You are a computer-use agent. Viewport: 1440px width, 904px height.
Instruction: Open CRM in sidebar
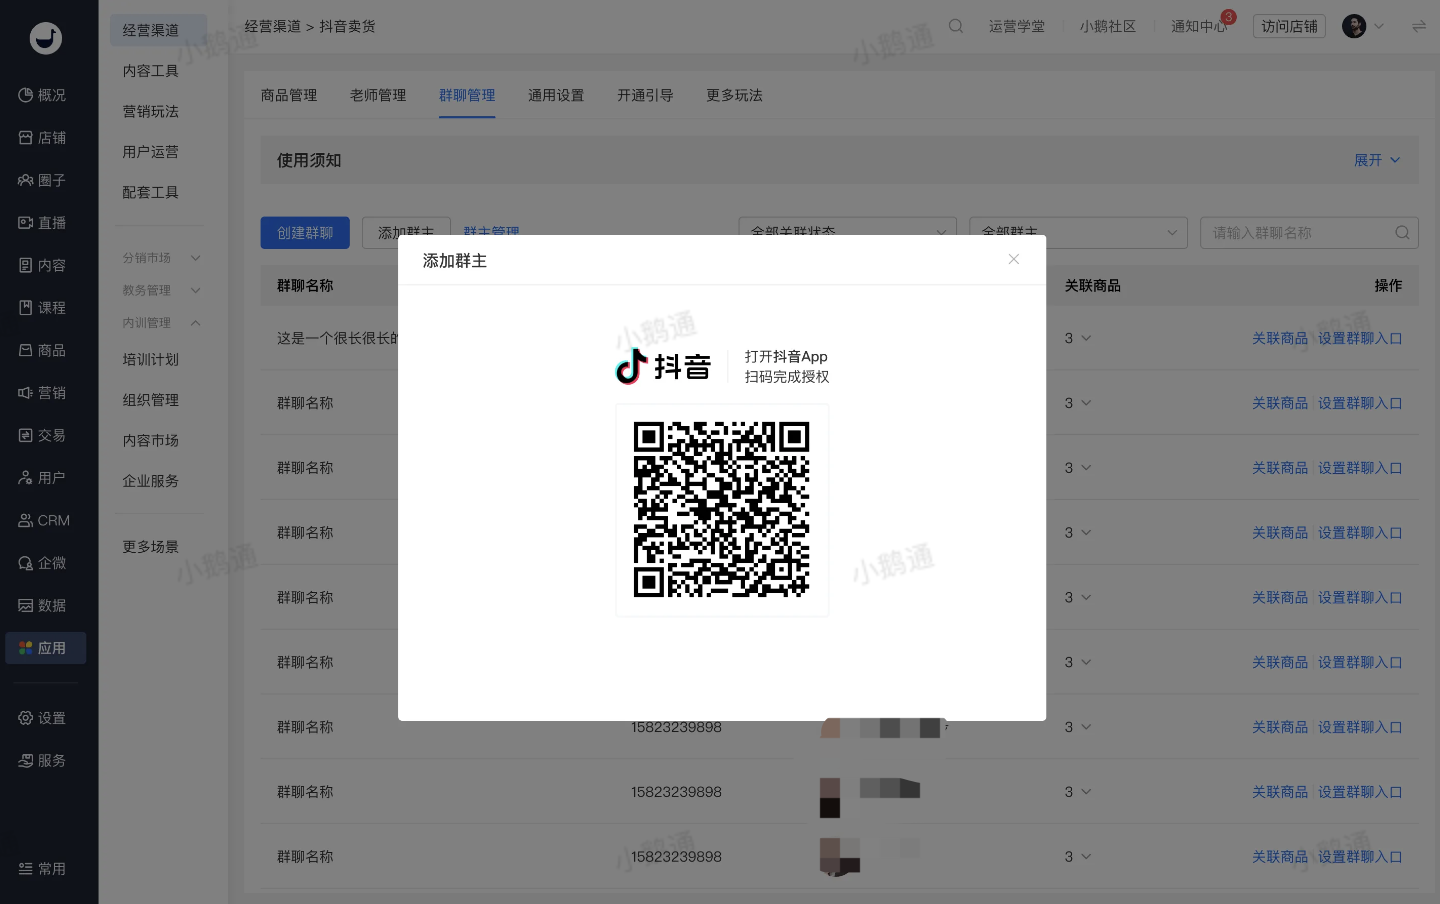[x=44, y=520]
